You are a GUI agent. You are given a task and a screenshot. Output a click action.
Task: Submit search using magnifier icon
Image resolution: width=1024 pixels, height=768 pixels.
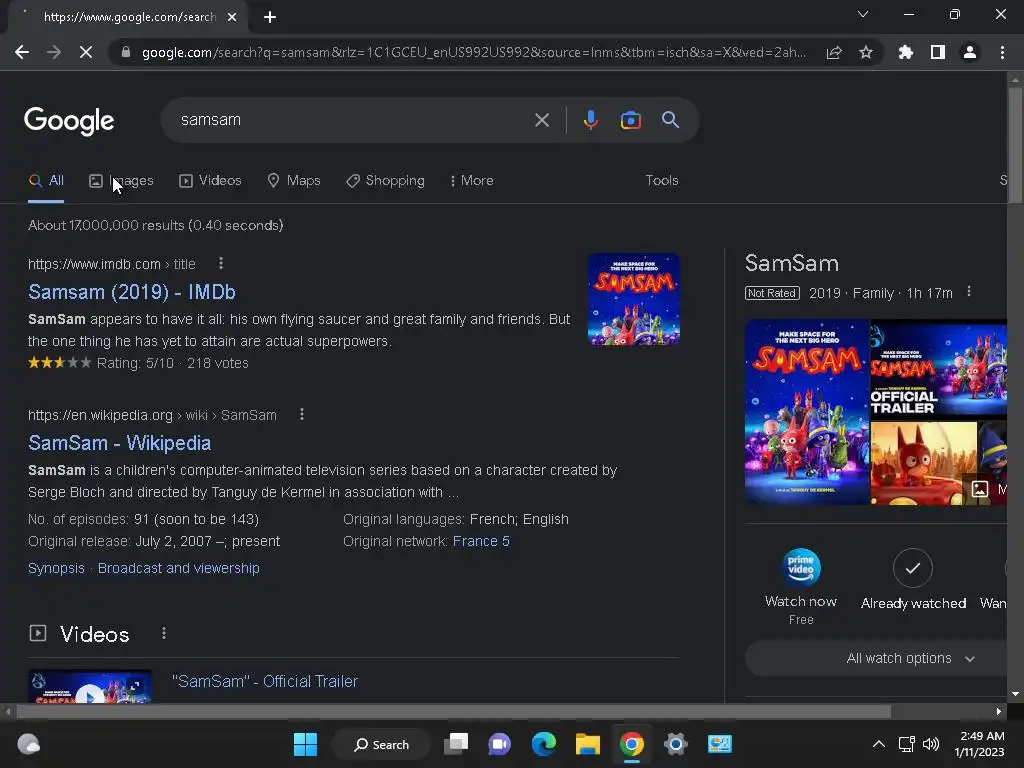pos(671,120)
